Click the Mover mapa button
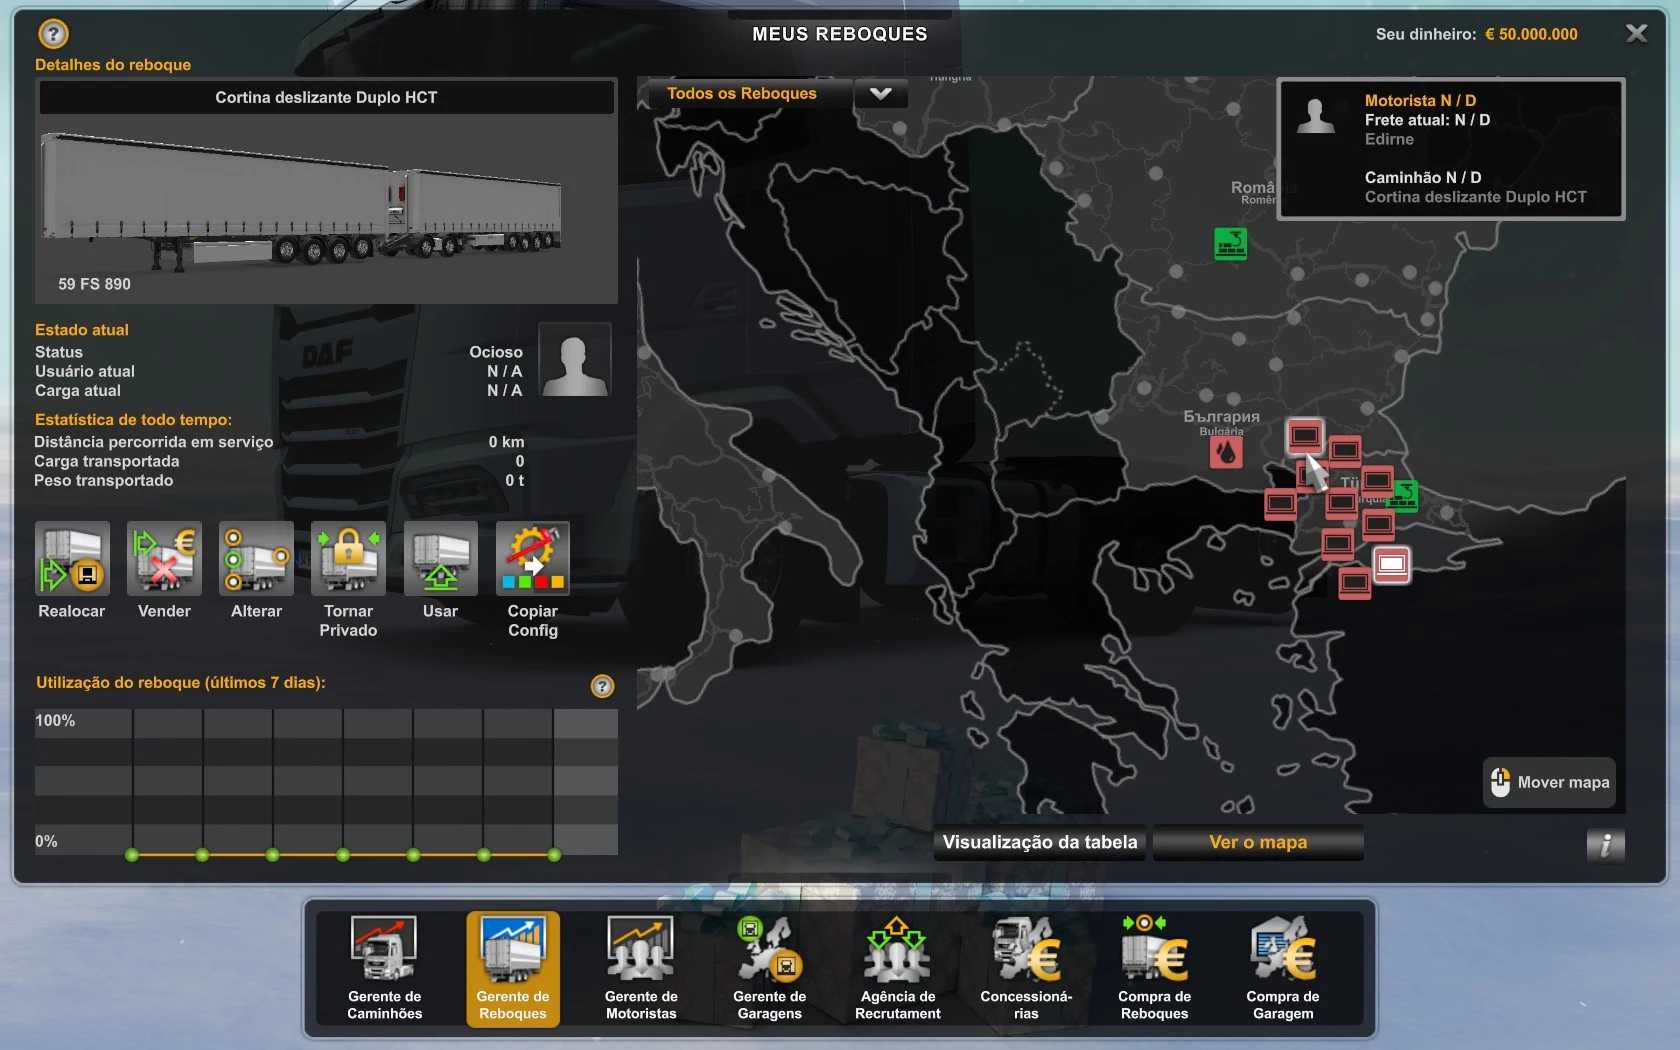 (1549, 782)
